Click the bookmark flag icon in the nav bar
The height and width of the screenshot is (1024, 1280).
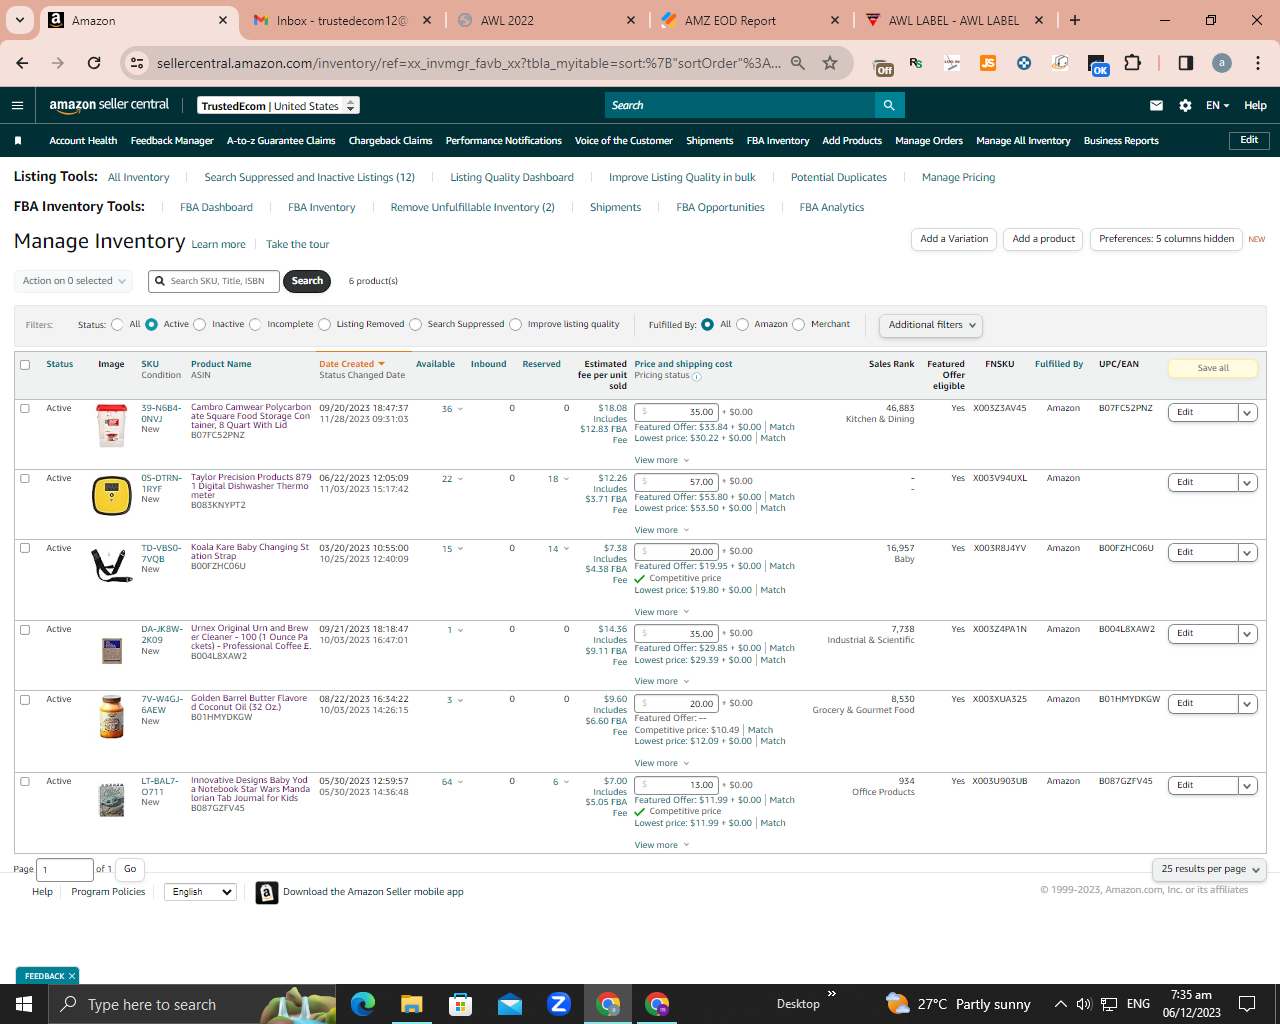pos(18,141)
